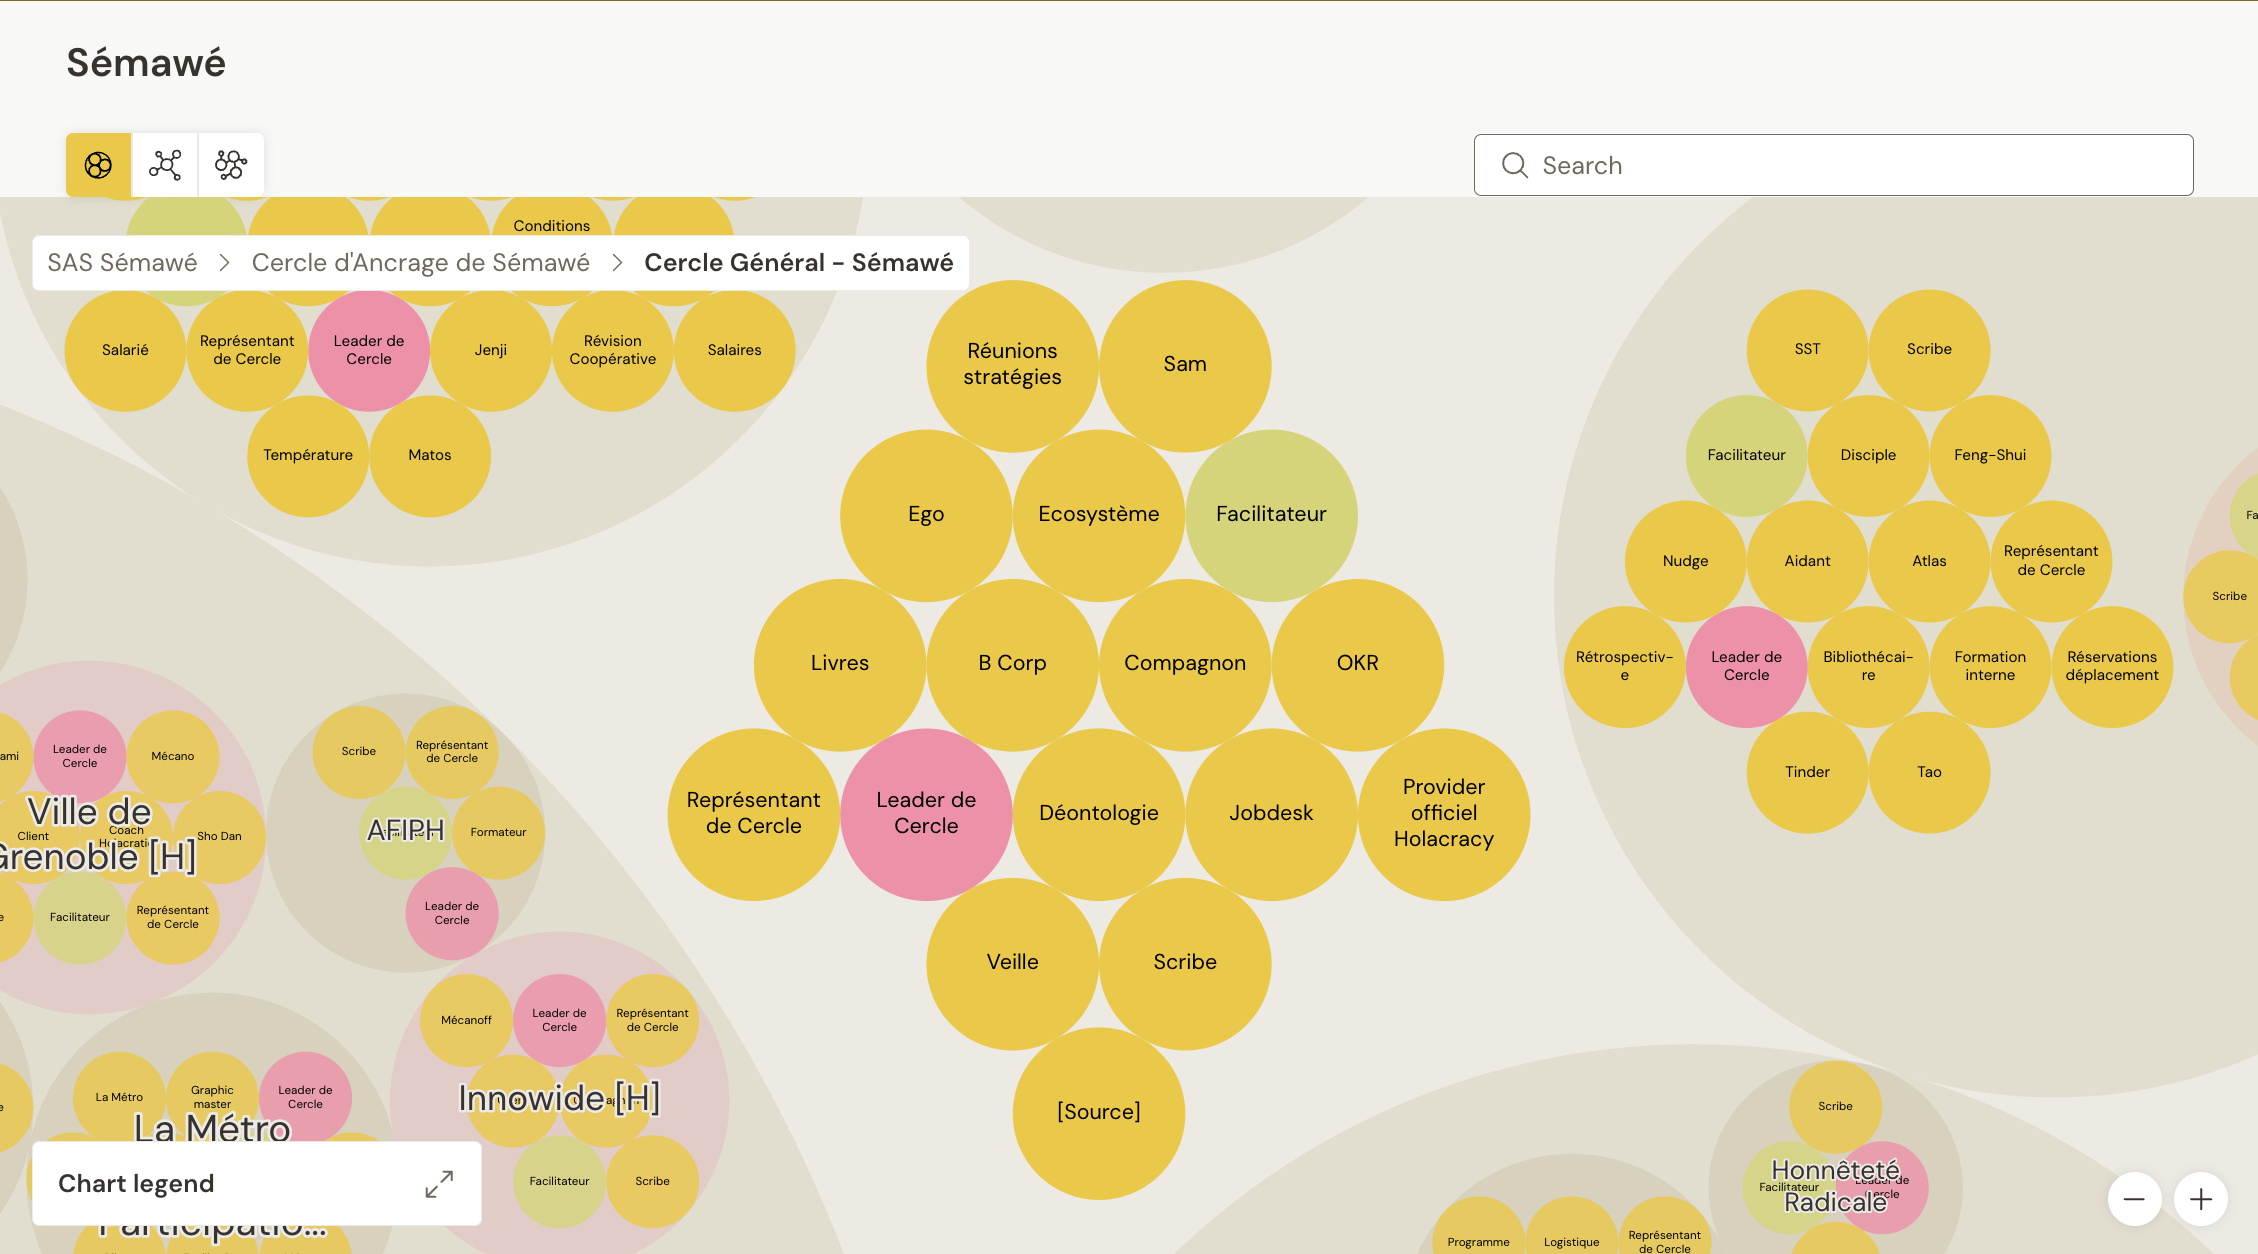
Task: Open the Provider officiel Holacracy role
Action: [x=1443, y=813]
